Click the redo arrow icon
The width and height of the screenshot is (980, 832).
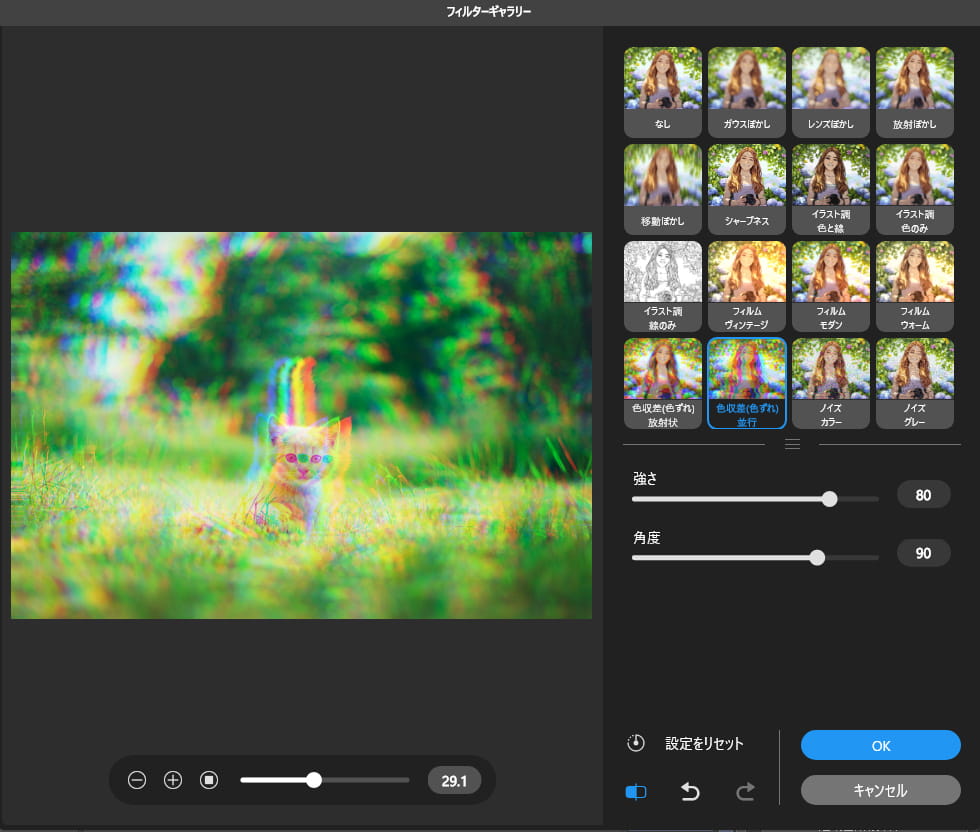(744, 792)
